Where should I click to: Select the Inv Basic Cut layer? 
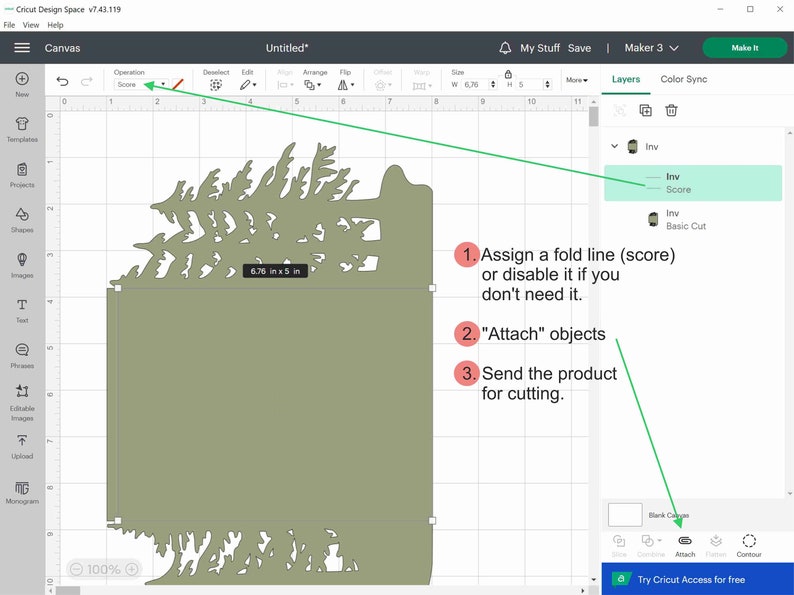693,219
